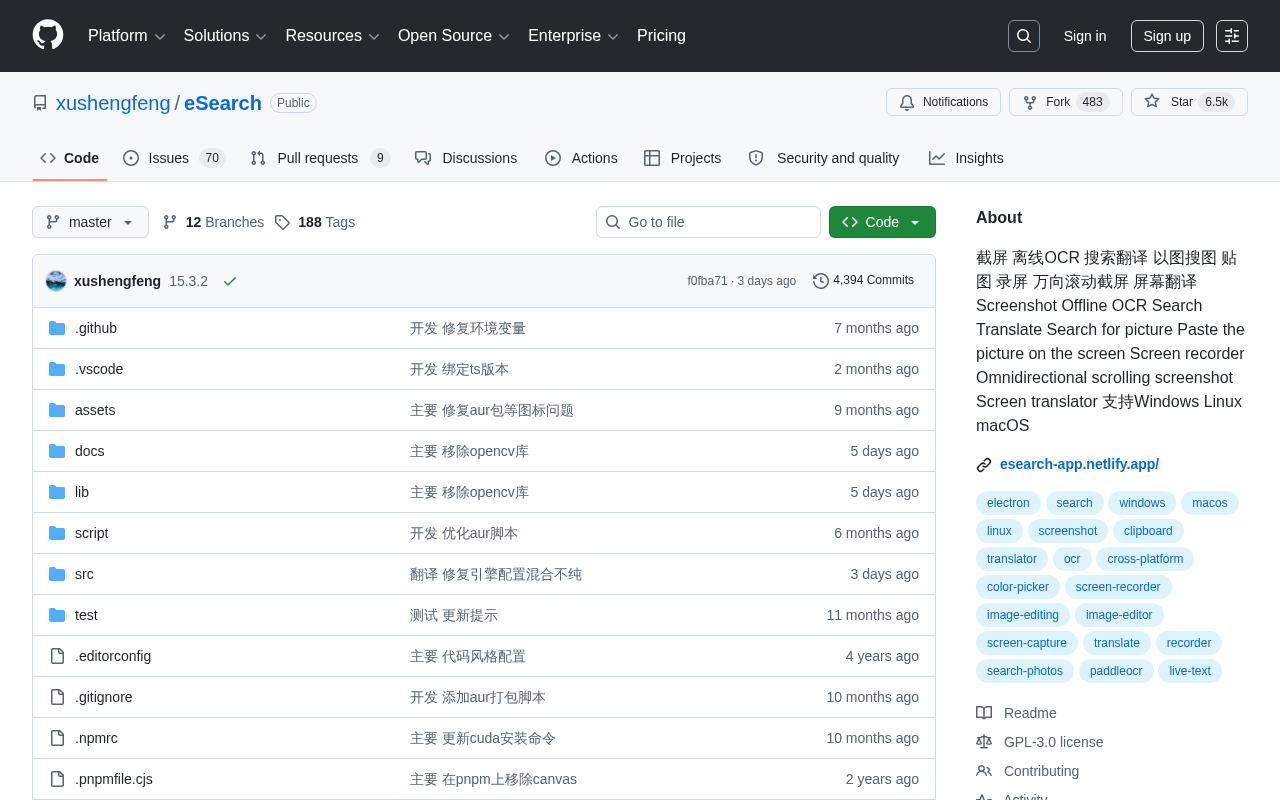Switch to the Pull requests tab
This screenshot has height=800, width=1280.
[320, 158]
